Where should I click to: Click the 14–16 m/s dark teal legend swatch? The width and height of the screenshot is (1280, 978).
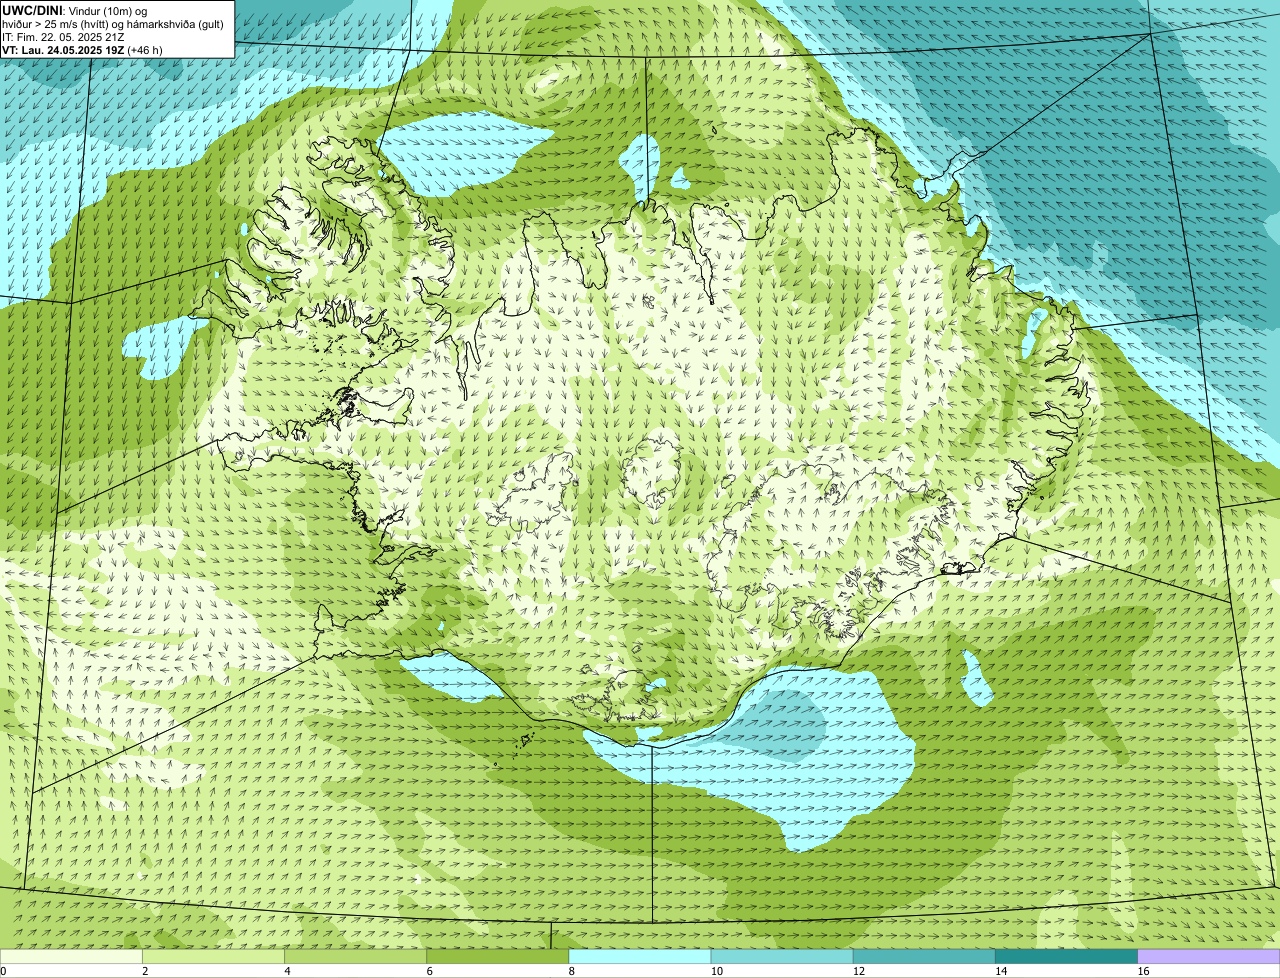1067,956
